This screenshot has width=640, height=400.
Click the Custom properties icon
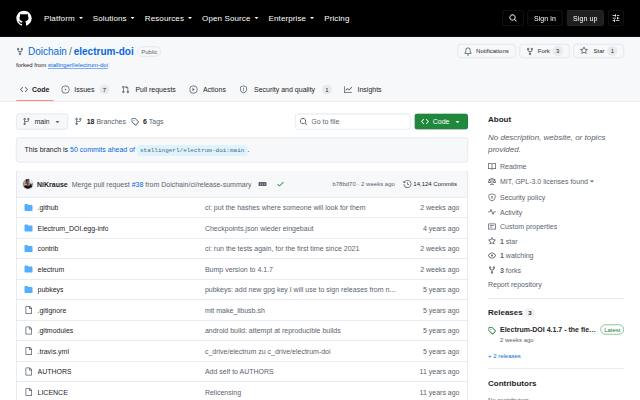(x=492, y=227)
